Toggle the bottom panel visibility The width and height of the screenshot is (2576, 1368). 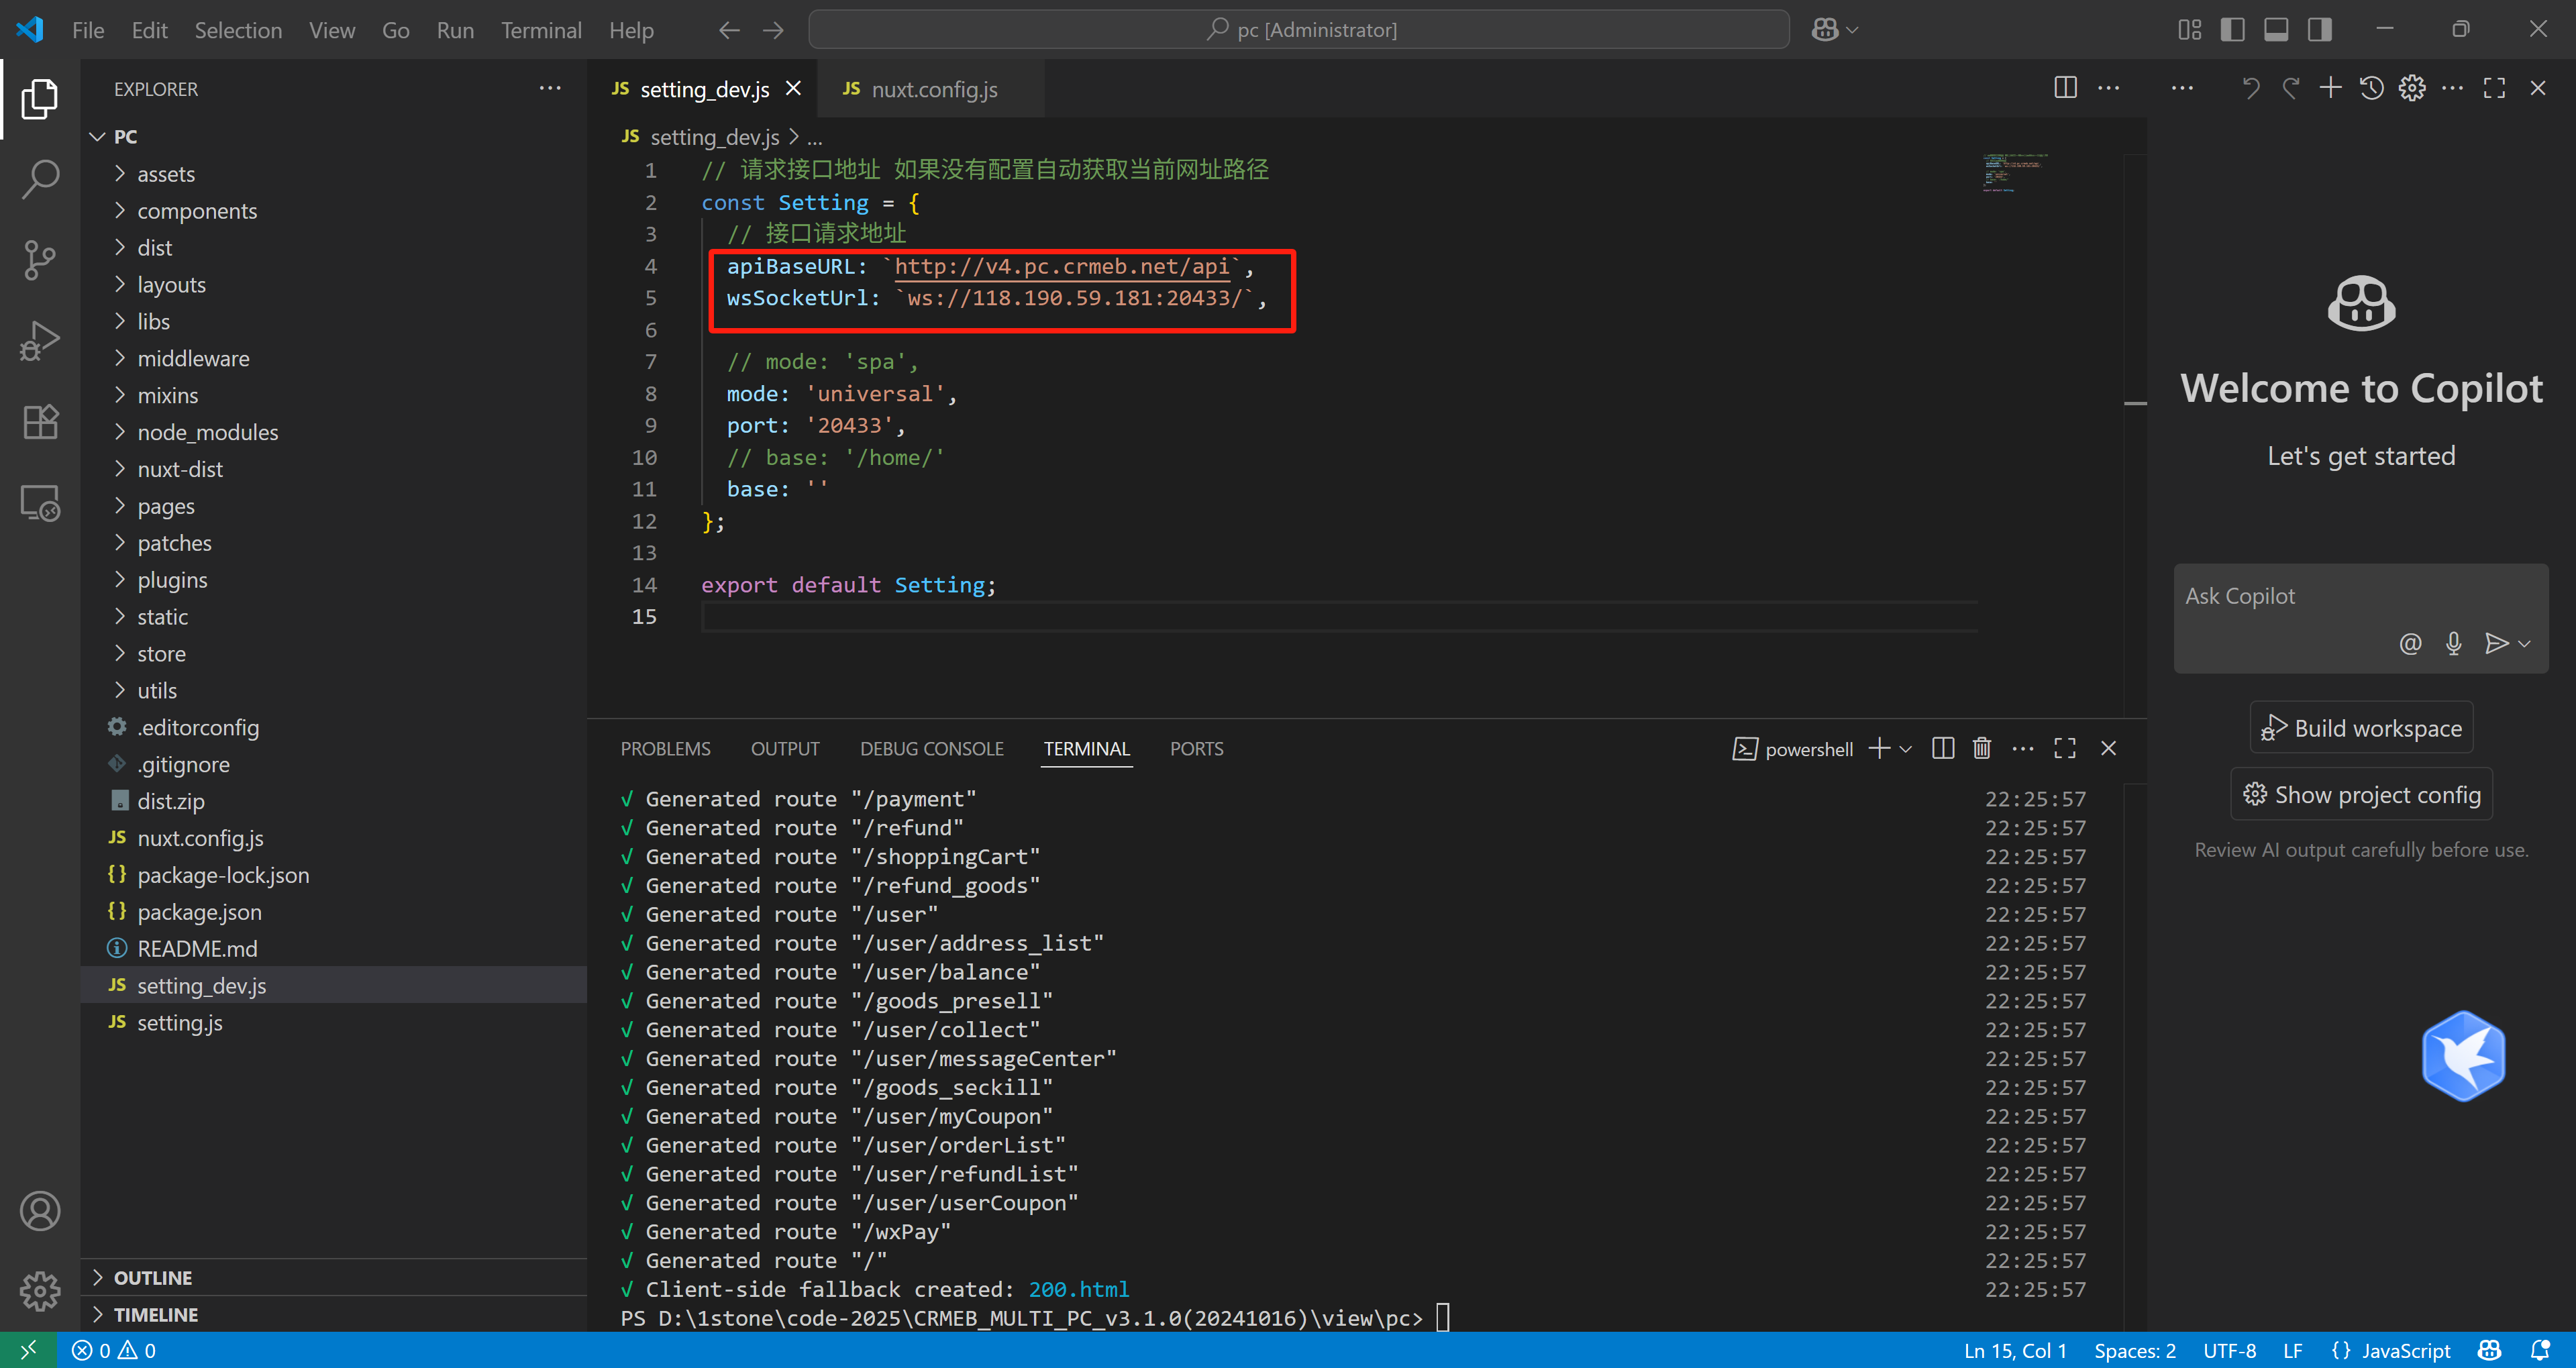[2276, 30]
